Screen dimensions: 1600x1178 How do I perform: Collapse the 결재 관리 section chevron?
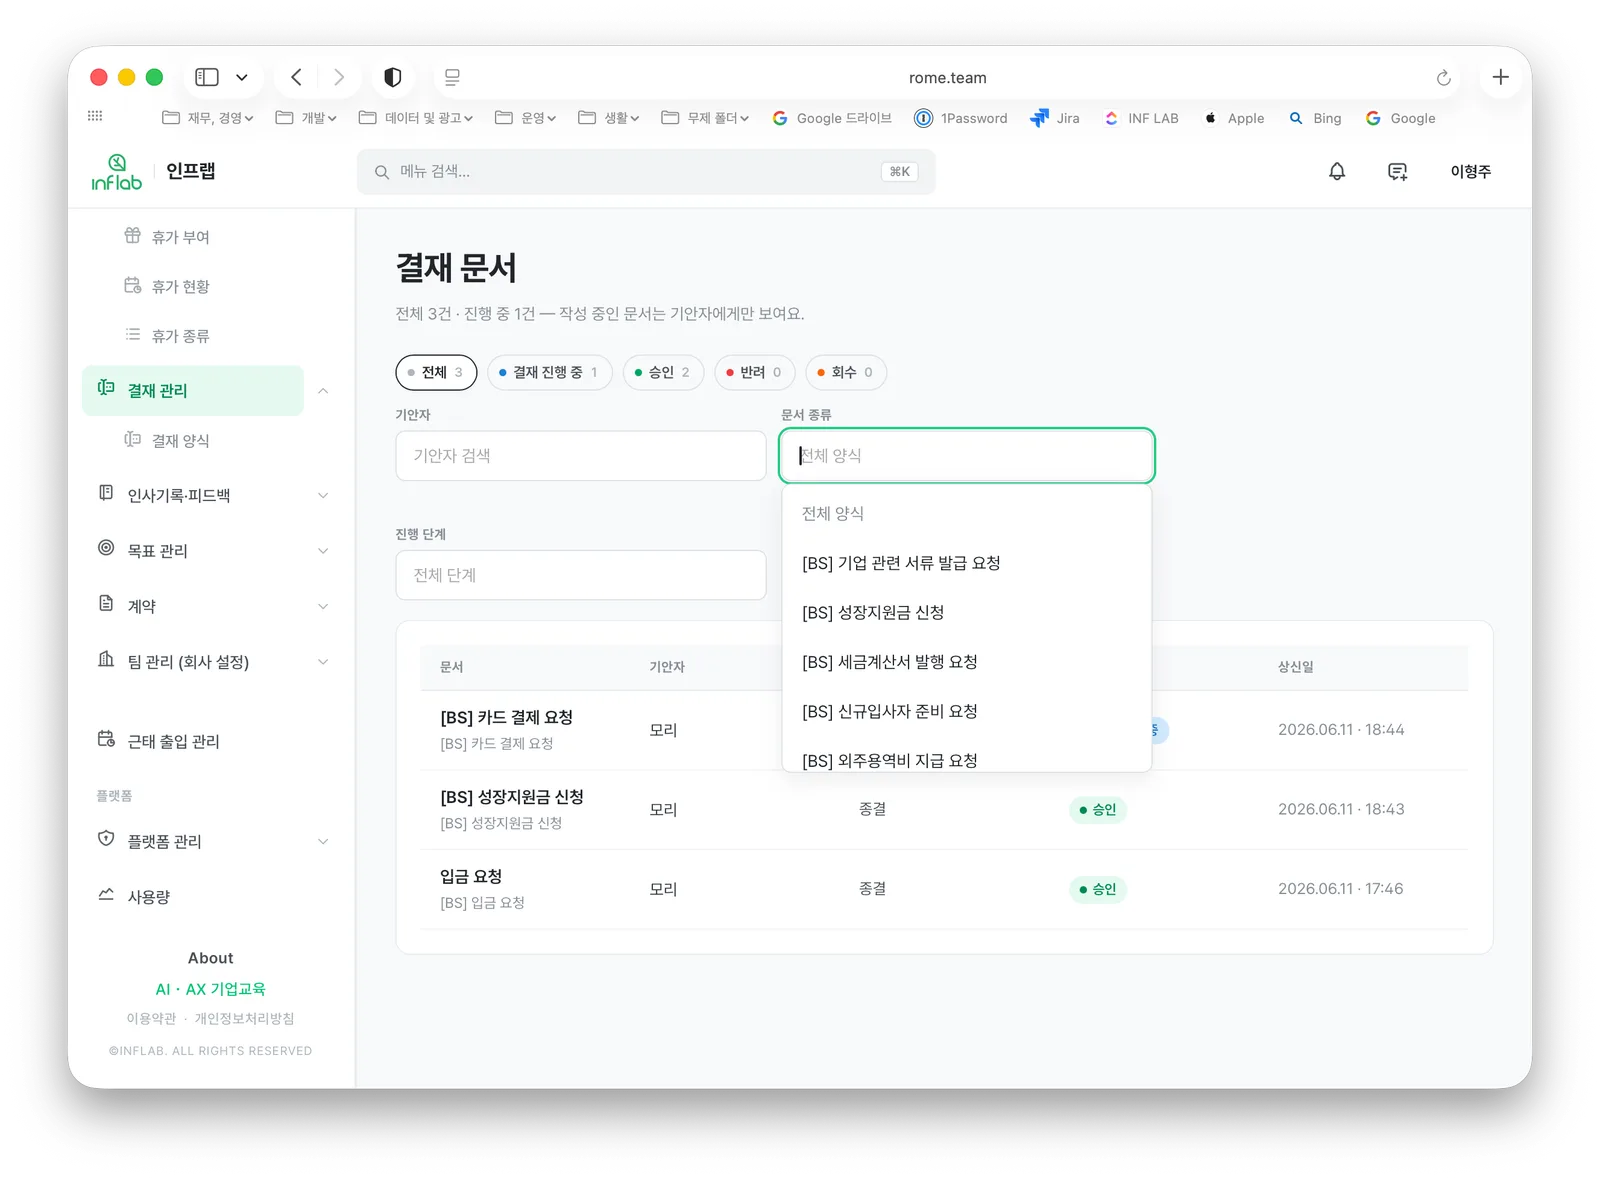323,391
